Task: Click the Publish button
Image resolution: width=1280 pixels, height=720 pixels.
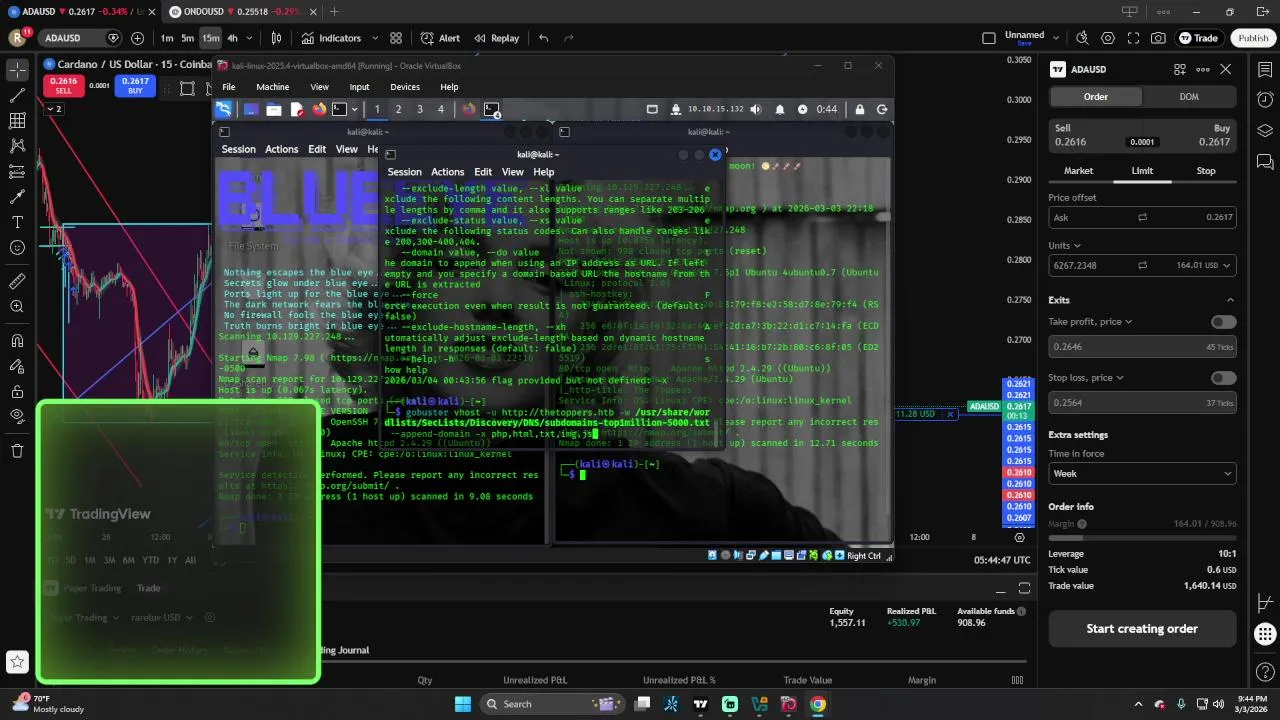Action: [x=1253, y=38]
